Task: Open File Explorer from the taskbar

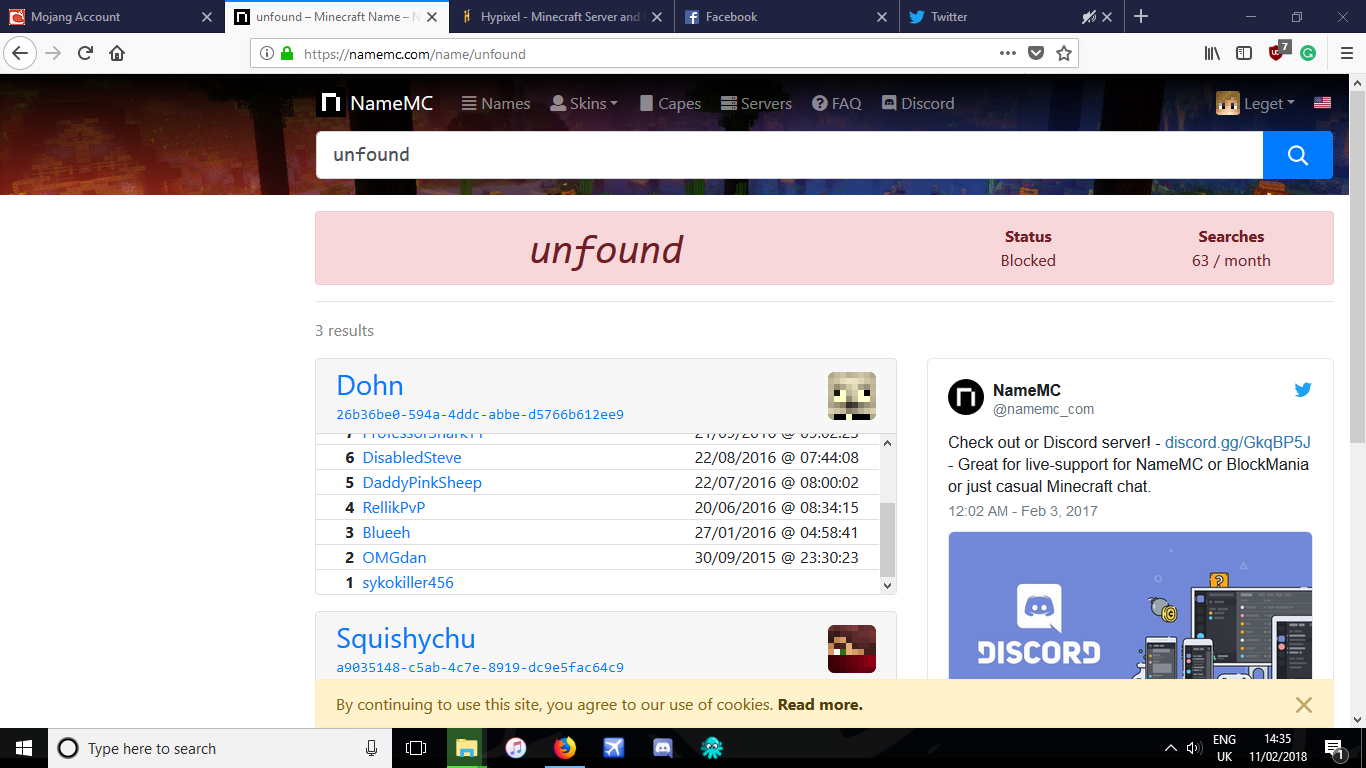Action: click(x=467, y=748)
